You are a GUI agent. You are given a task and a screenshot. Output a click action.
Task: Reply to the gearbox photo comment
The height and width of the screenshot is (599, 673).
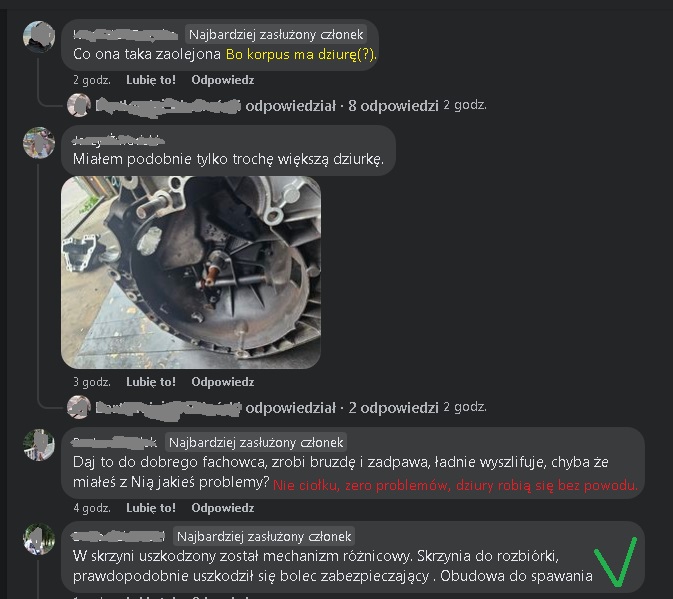223,382
